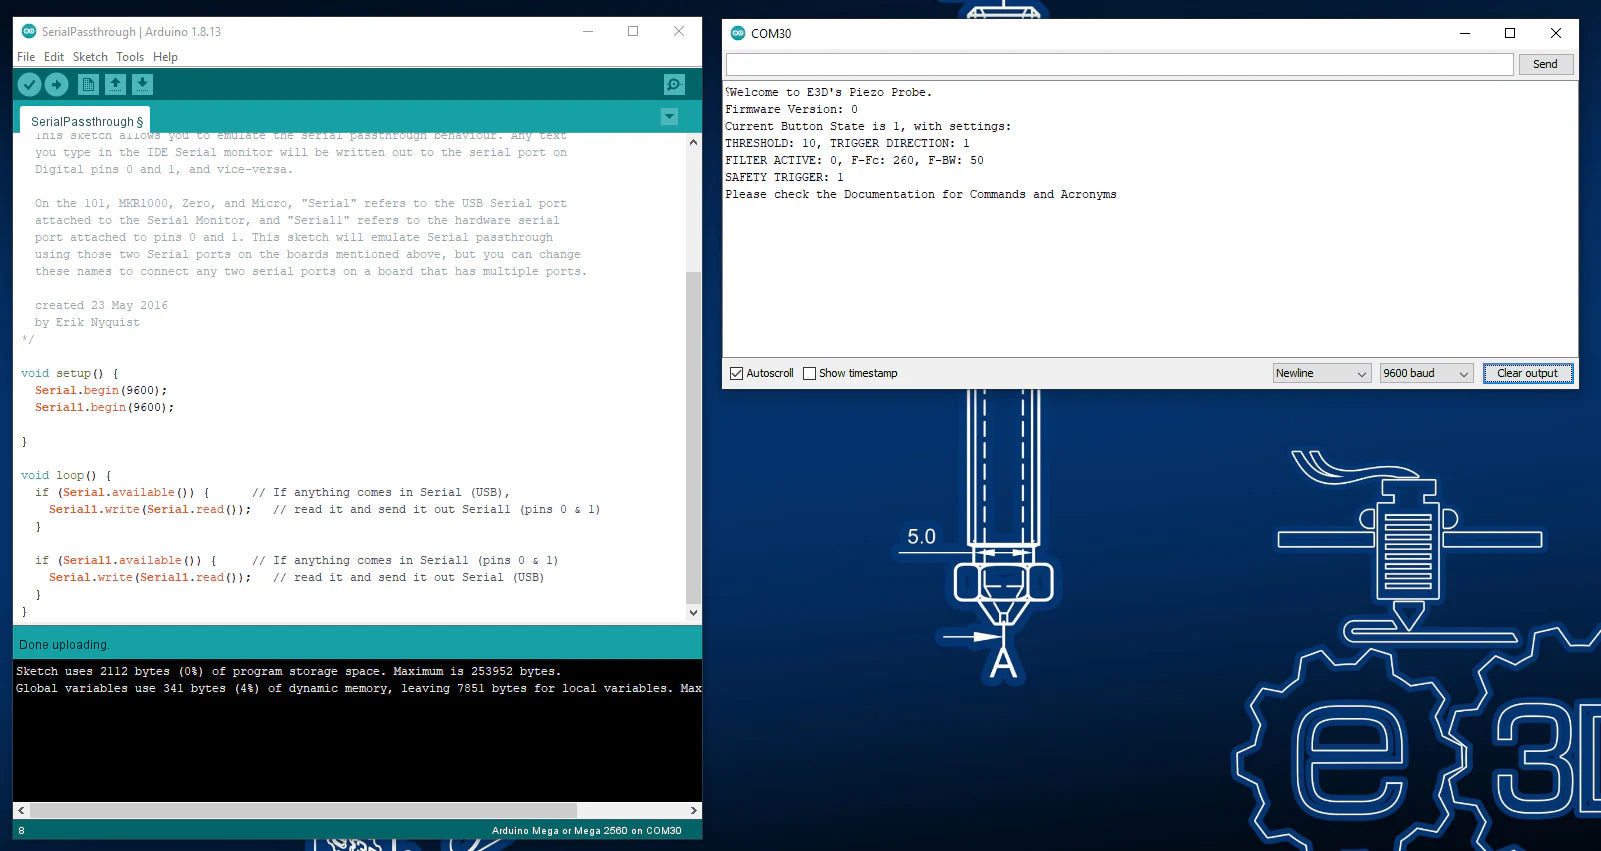The image size is (1601, 851).
Task: Save the sketch with down-arrow icon
Action: click(142, 85)
